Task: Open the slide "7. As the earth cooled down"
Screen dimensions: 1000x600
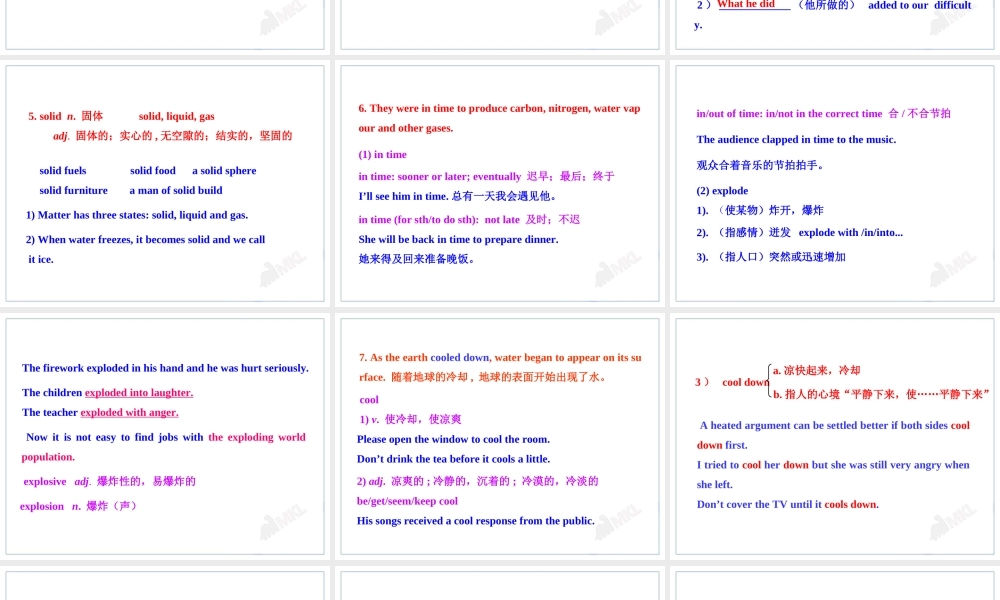Action: tap(500, 436)
